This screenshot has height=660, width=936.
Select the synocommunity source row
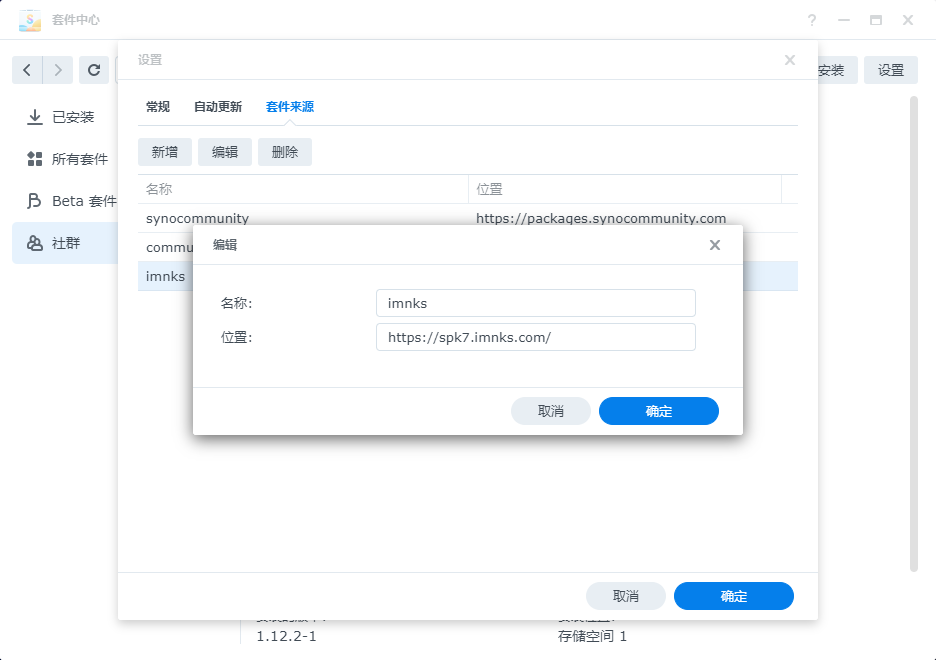[300, 218]
